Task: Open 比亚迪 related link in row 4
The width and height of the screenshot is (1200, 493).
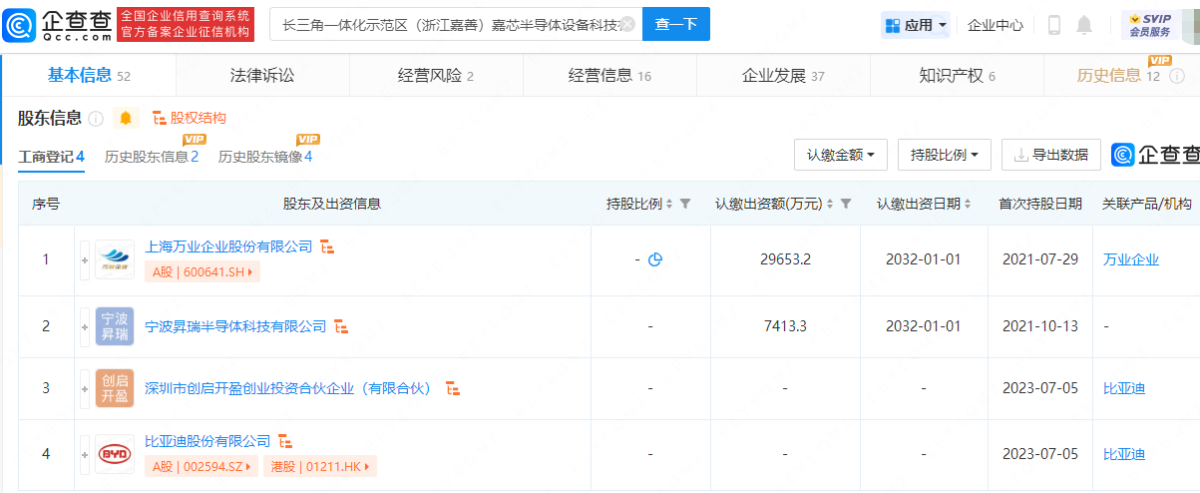Action: coord(1124,454)
